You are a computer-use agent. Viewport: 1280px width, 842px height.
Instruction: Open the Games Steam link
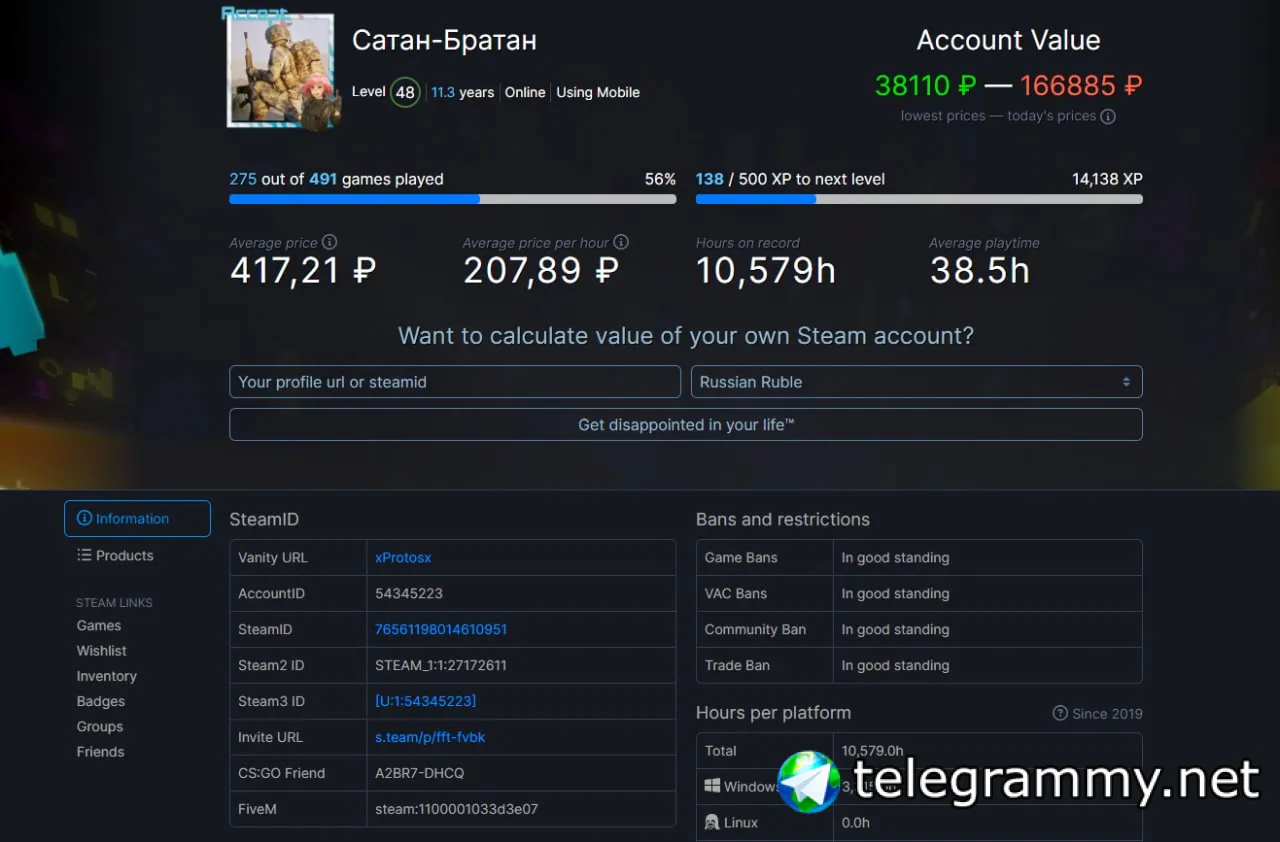(x=99, y=626)
